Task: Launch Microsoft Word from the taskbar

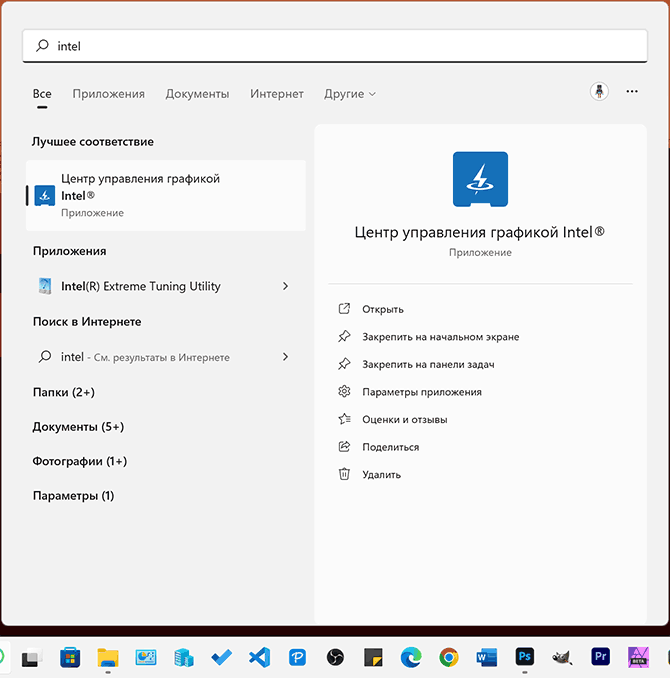Action: (487, 658)
